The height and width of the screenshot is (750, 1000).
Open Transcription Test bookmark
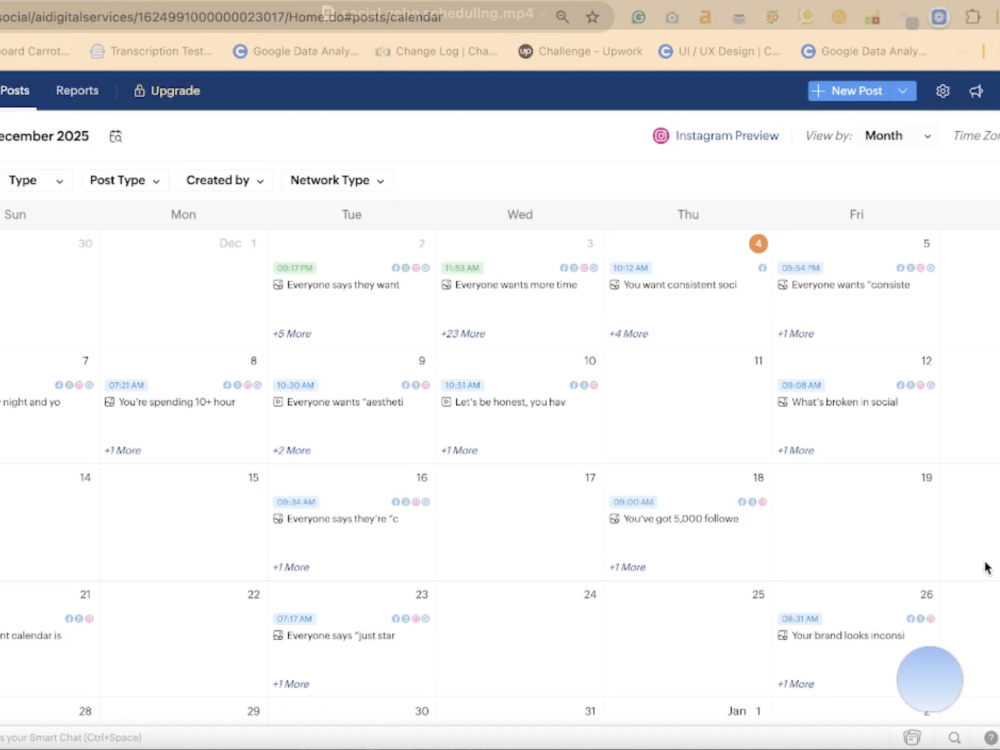(152, 51)
